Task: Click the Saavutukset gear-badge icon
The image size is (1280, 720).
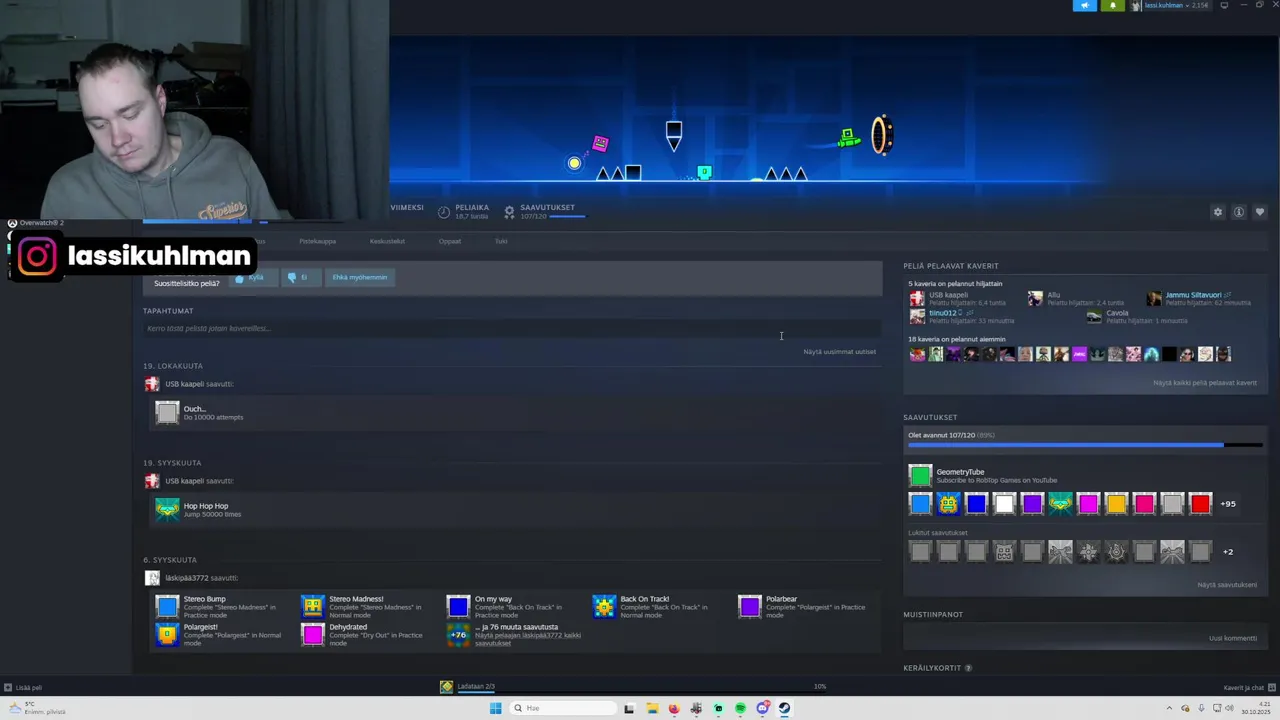Action: tap(509, 211)
